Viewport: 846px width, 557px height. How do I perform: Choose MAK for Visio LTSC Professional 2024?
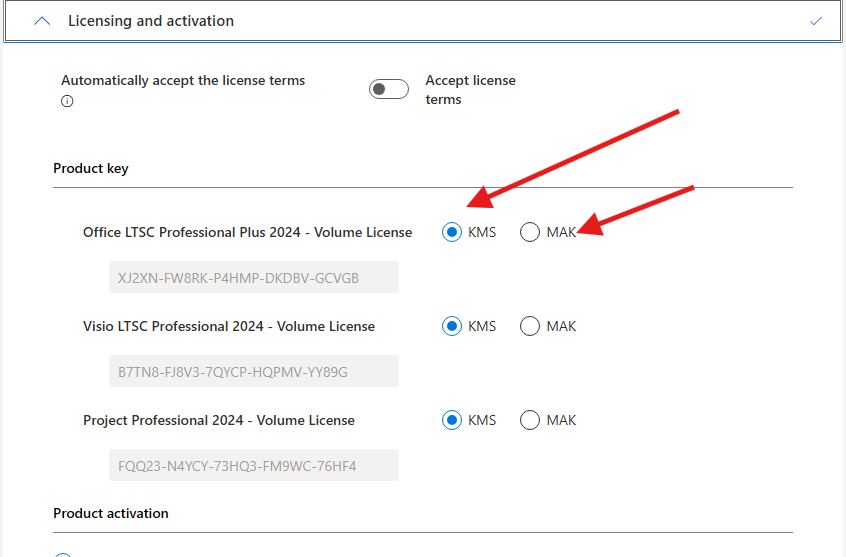click(530, 326)
